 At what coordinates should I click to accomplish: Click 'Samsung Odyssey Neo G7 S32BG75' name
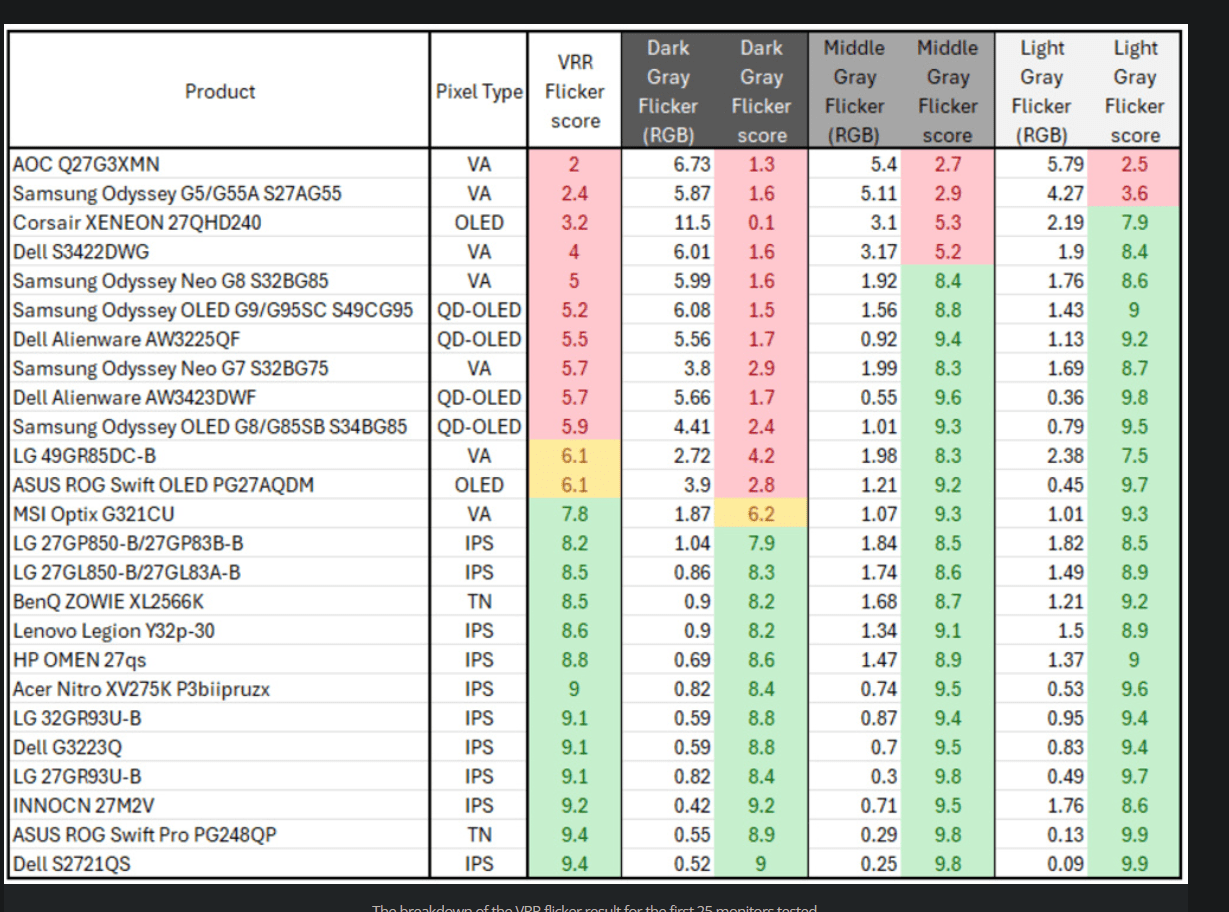170,369
